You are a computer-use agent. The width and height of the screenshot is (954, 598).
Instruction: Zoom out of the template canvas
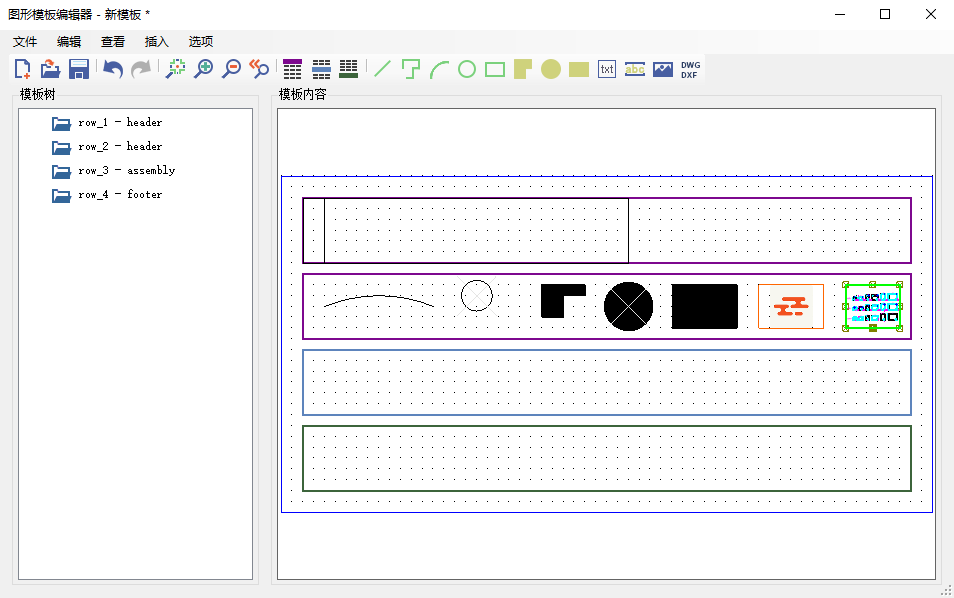tap(231, 69)
